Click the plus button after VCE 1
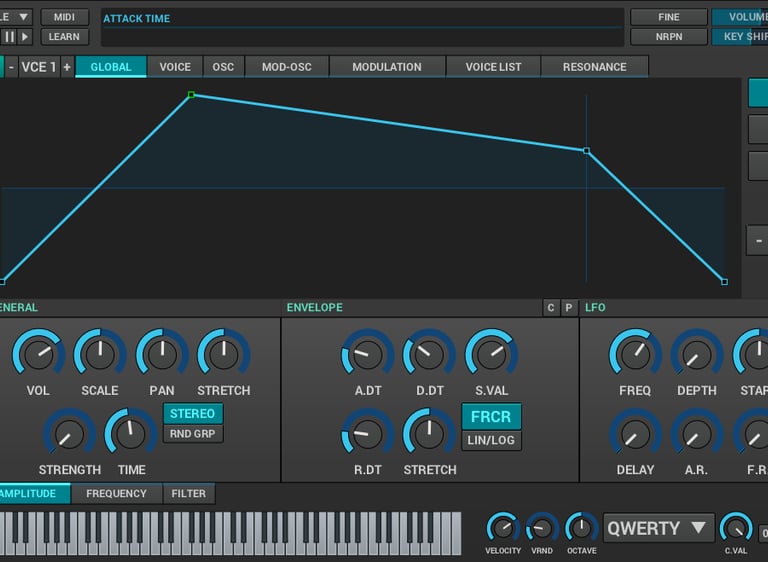The image size is (768, 562). point(67,67)
